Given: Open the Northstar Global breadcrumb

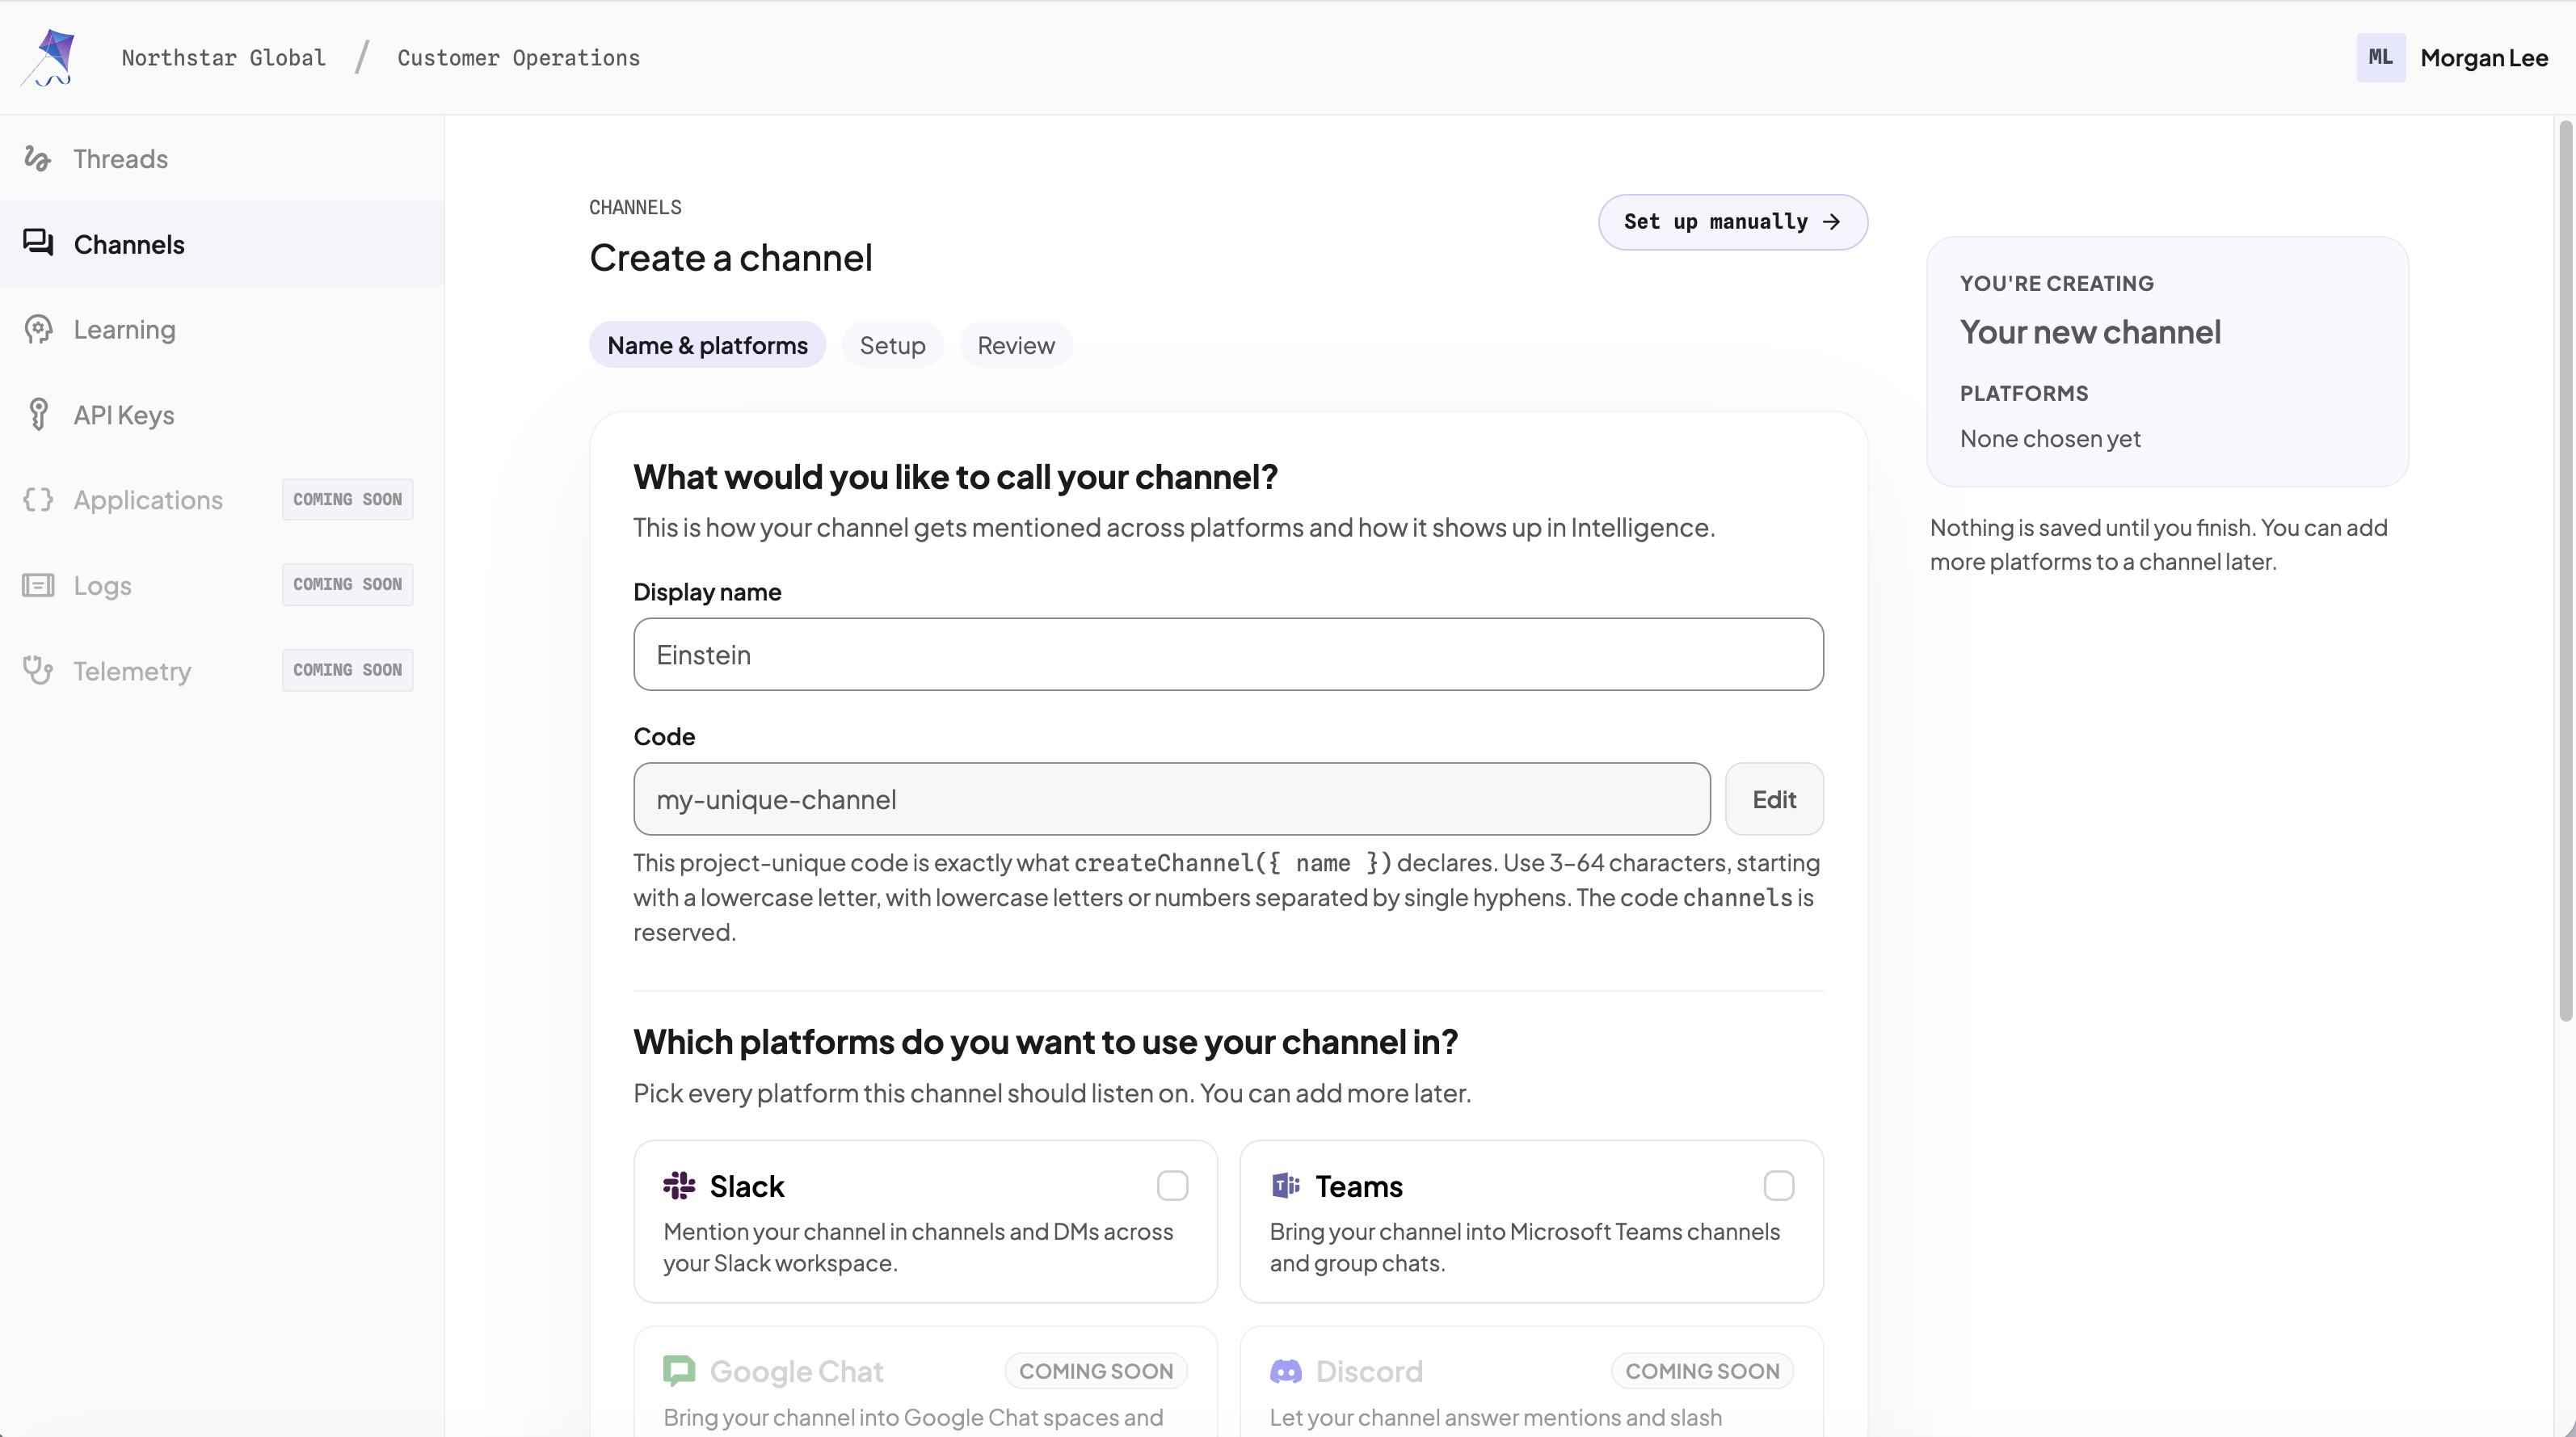Looking at the screenshot, I should click(x=224, y=58).
